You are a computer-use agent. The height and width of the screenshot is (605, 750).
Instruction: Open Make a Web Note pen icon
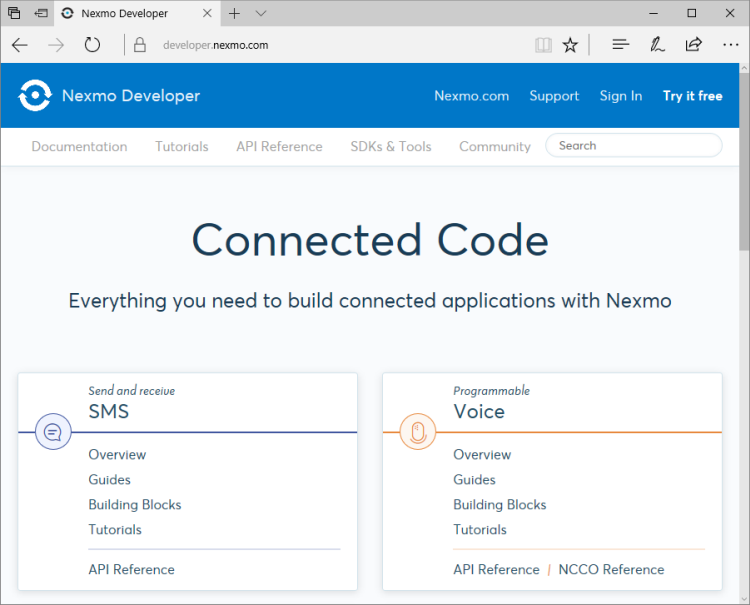click(657, 44)
